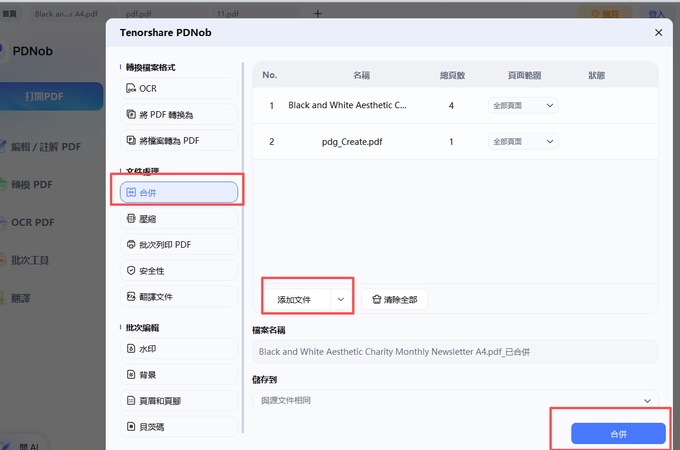The image size is (680, 450).
Task: Open 編輯 / 註解 PDF in background sidebar
Action: click(46, 147)
